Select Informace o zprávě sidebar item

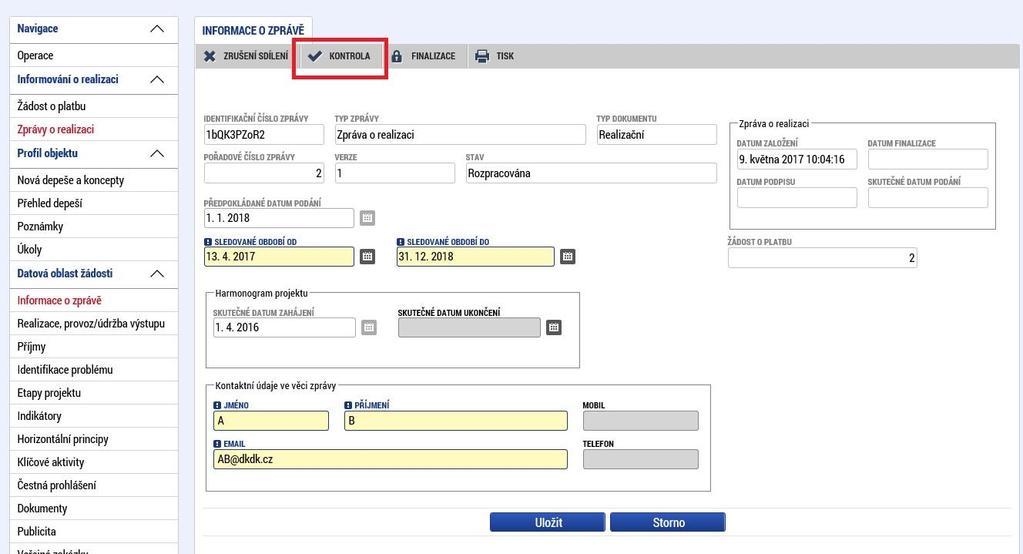[94, 300]
